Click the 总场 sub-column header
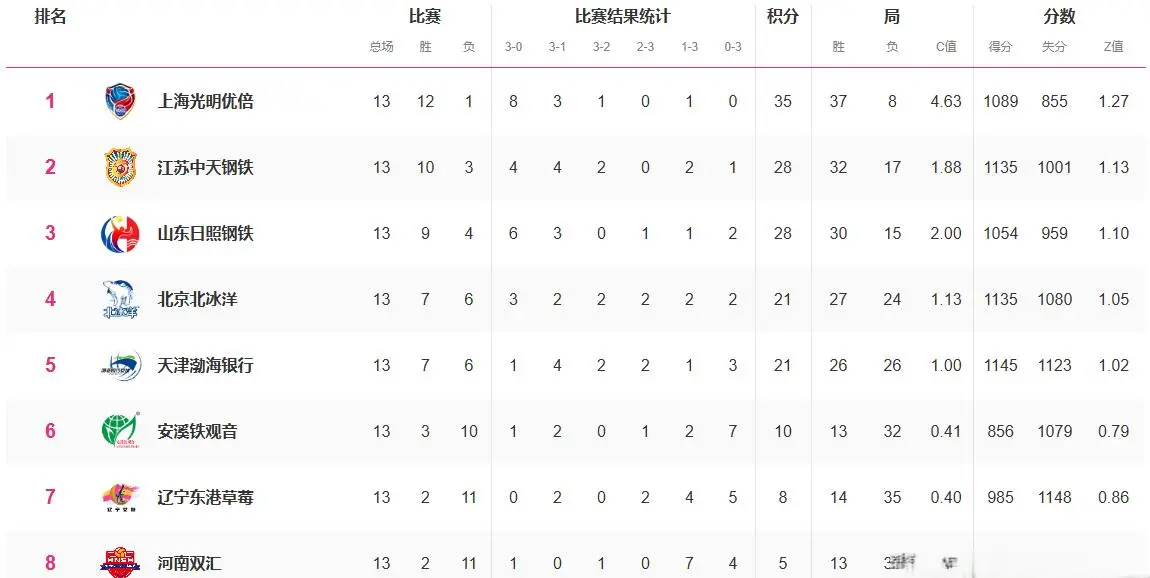Image resolution: width=1150 pixels, height=578 pixels. [x=381, y=47]
